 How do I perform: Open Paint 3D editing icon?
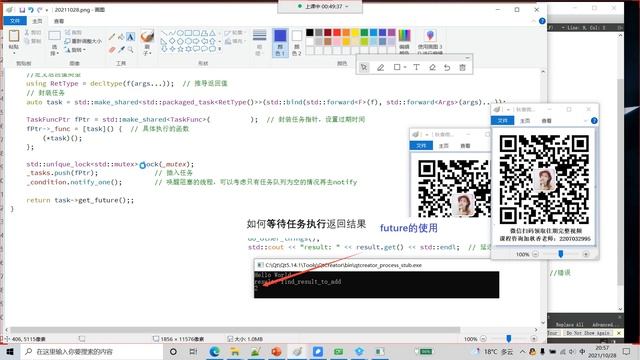tap(430, 36)
